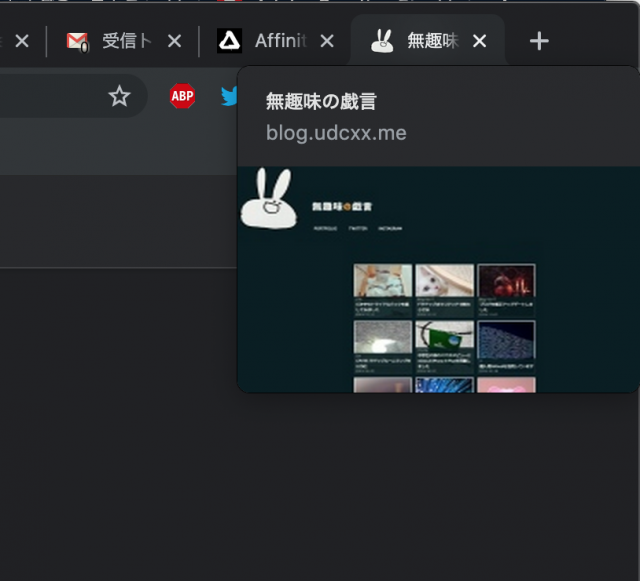Close the leftmost partially visible tab
Viewport: 640px width, 581px height.
(22, 41)
